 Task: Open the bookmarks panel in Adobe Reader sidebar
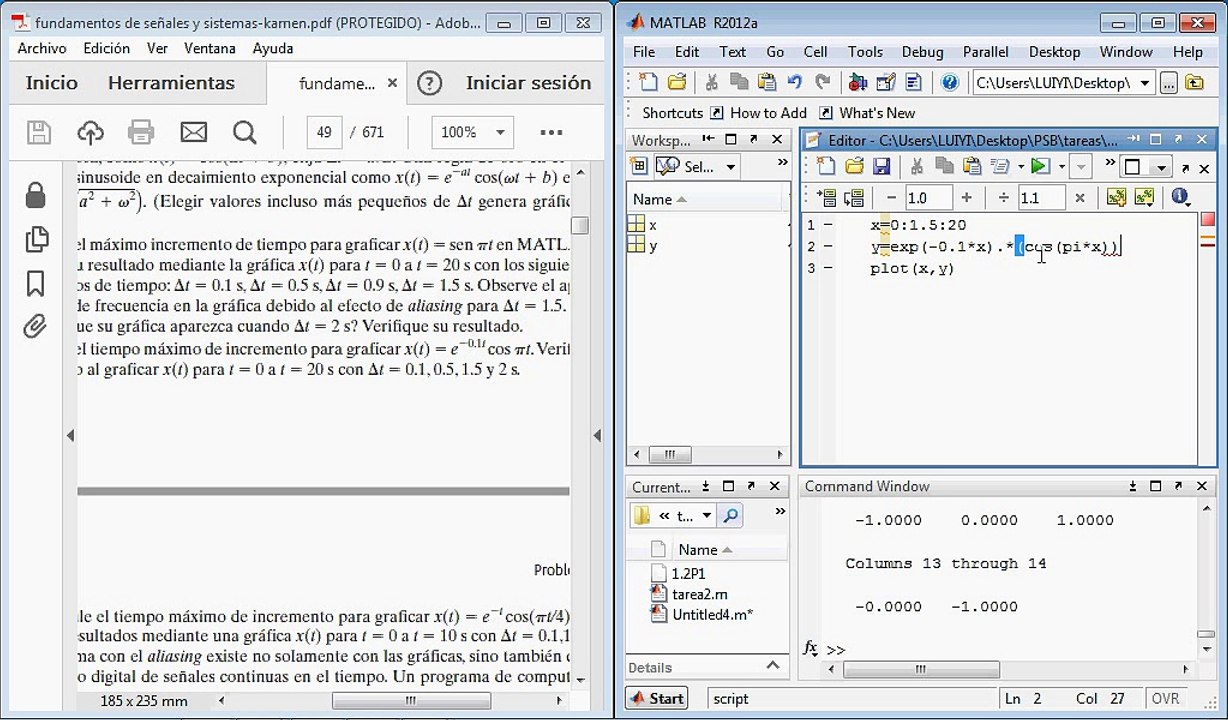click(x=36, y=283)
